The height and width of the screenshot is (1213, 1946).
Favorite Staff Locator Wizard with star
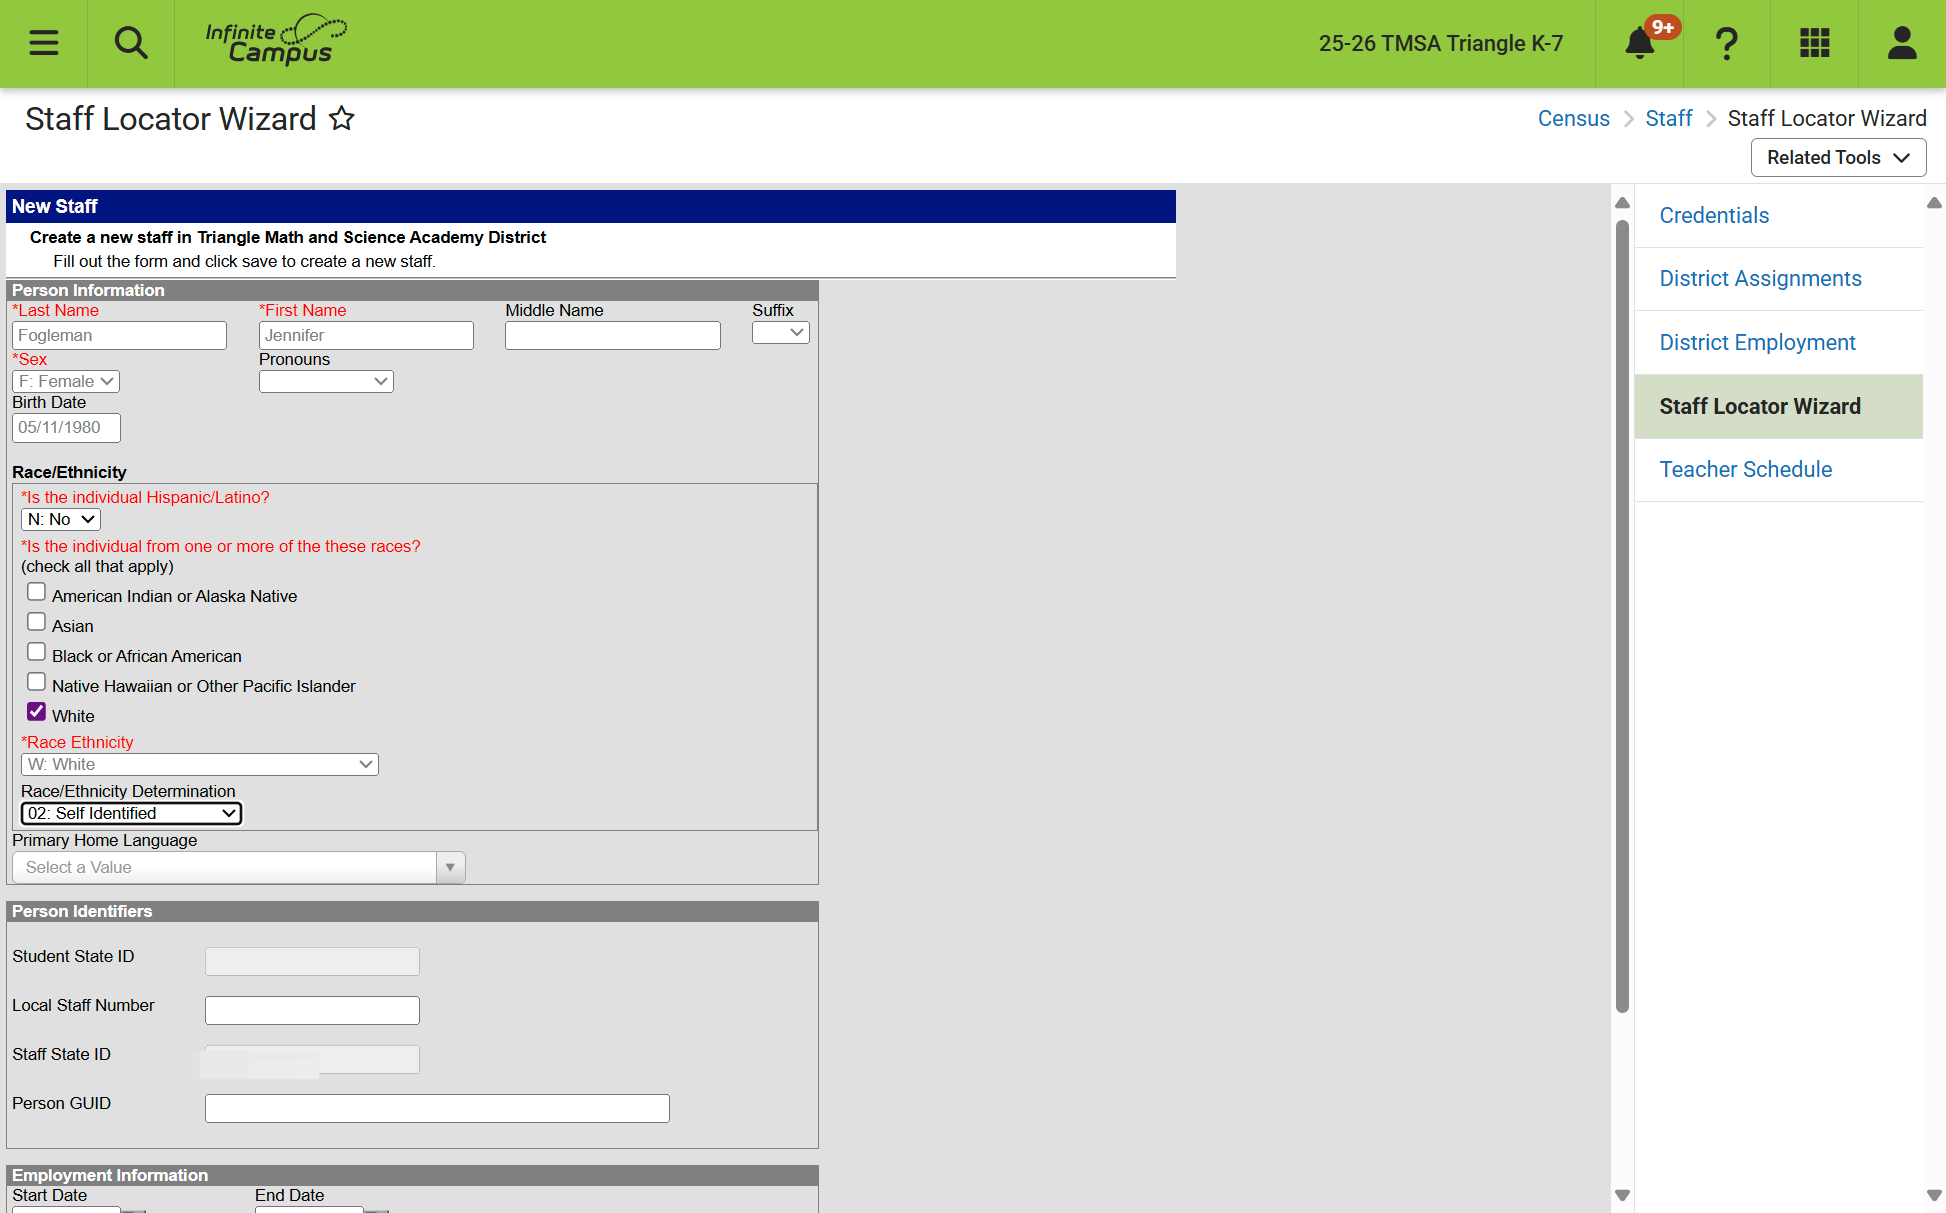(342, 118)
